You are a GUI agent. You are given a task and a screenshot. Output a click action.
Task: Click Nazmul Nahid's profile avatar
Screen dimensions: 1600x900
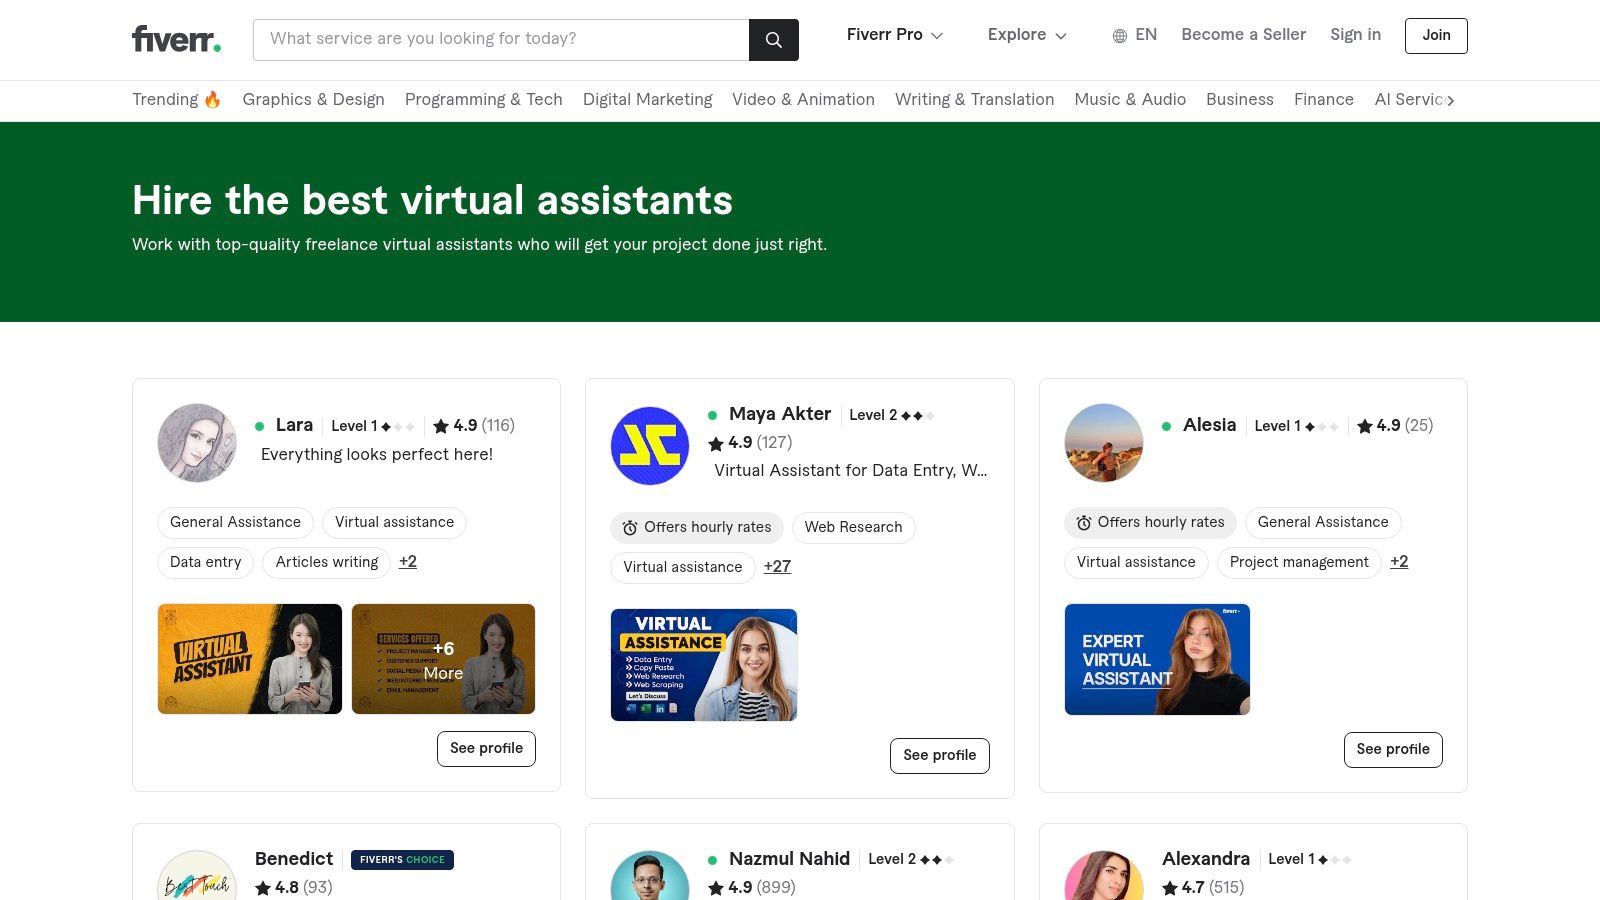coord(650,875)
